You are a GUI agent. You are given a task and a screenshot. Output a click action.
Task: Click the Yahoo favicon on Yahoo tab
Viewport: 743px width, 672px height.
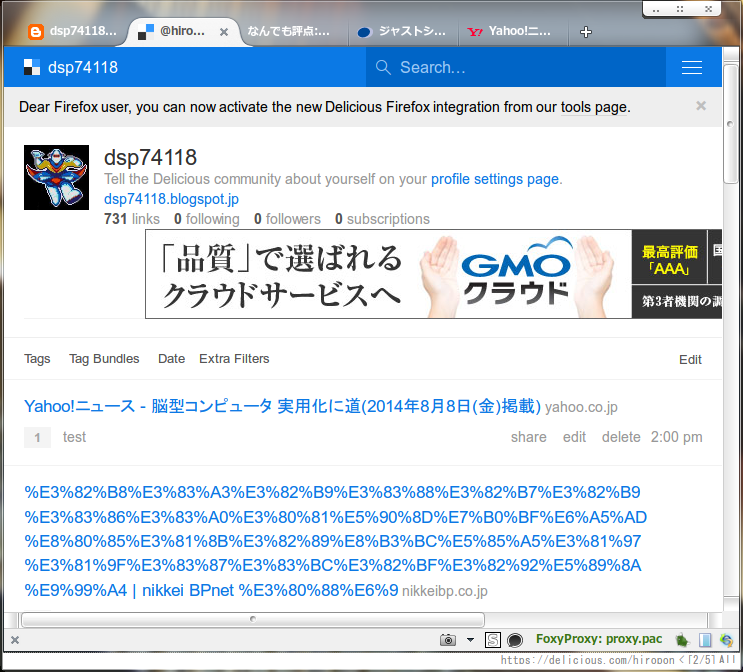coord(474,32)
